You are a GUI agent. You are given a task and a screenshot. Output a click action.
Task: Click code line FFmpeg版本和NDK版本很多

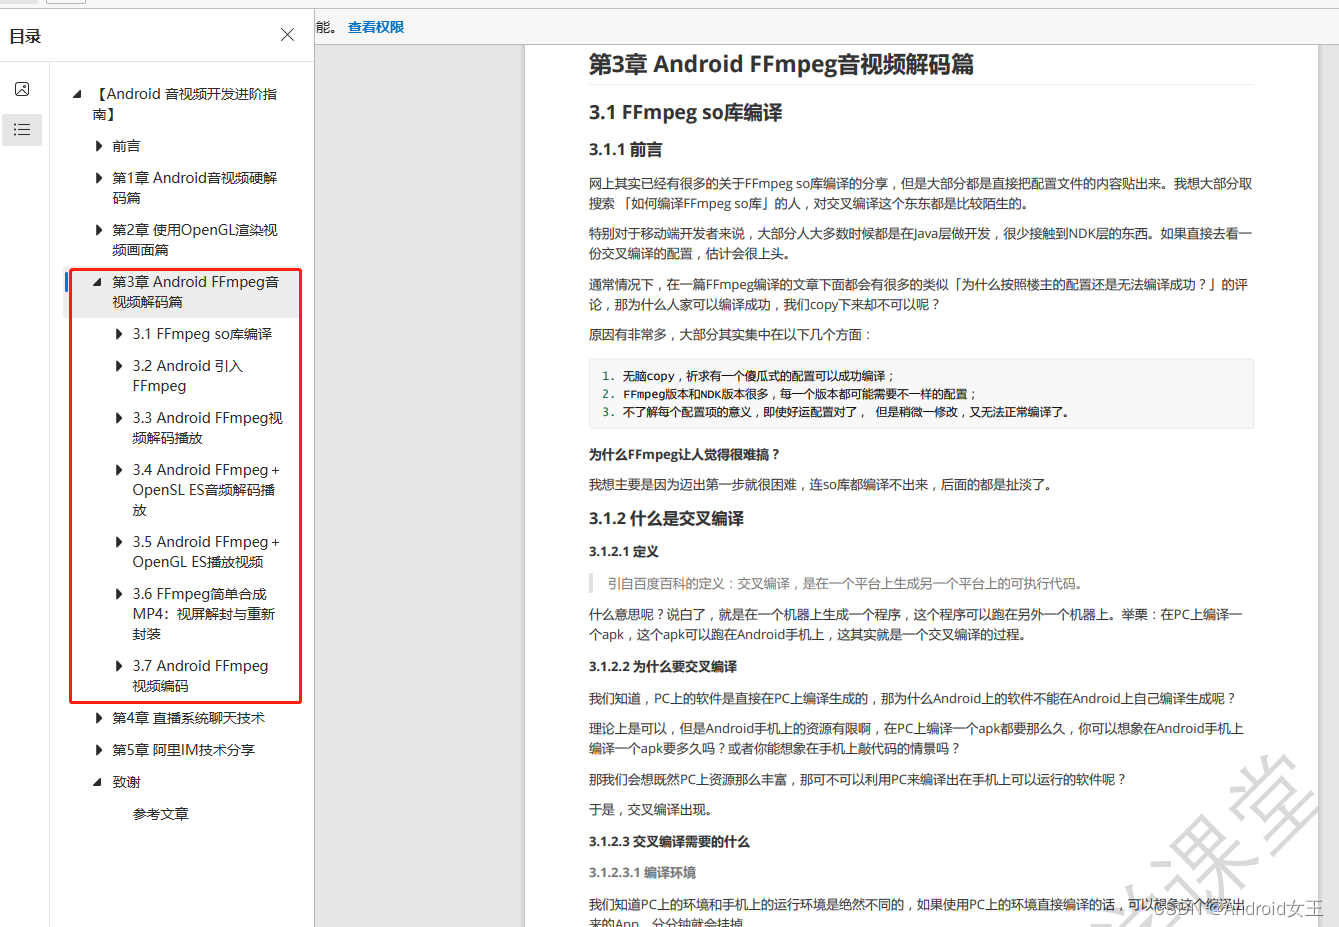point(800,394)
